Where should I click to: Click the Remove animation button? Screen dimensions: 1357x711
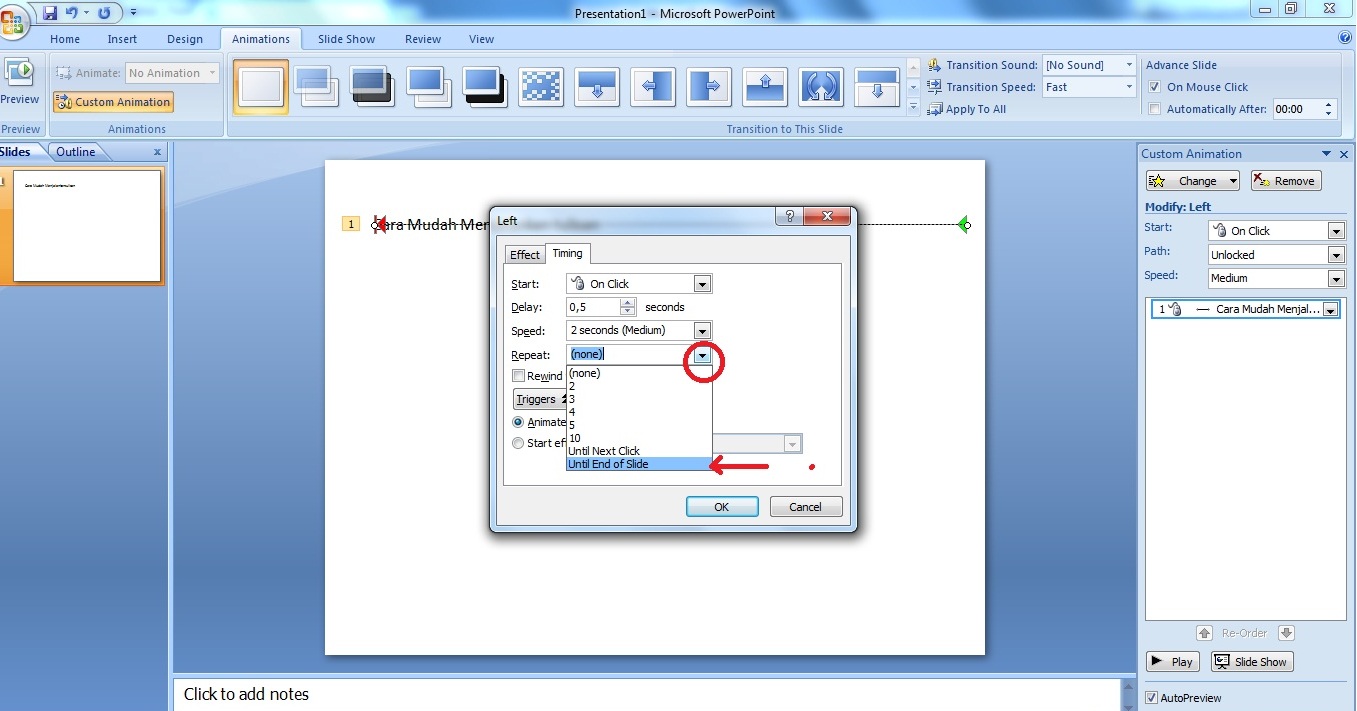(1285, 181)
